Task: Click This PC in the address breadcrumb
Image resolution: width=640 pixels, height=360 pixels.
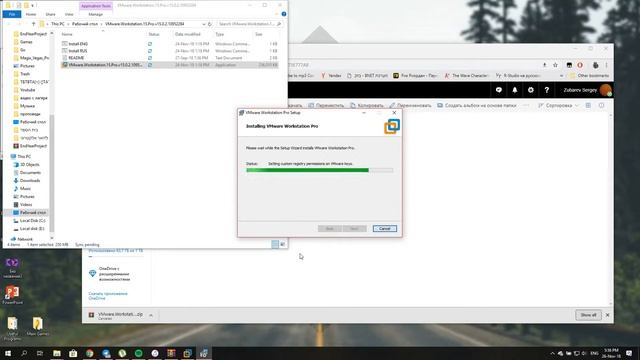Action: coord(58,24)
